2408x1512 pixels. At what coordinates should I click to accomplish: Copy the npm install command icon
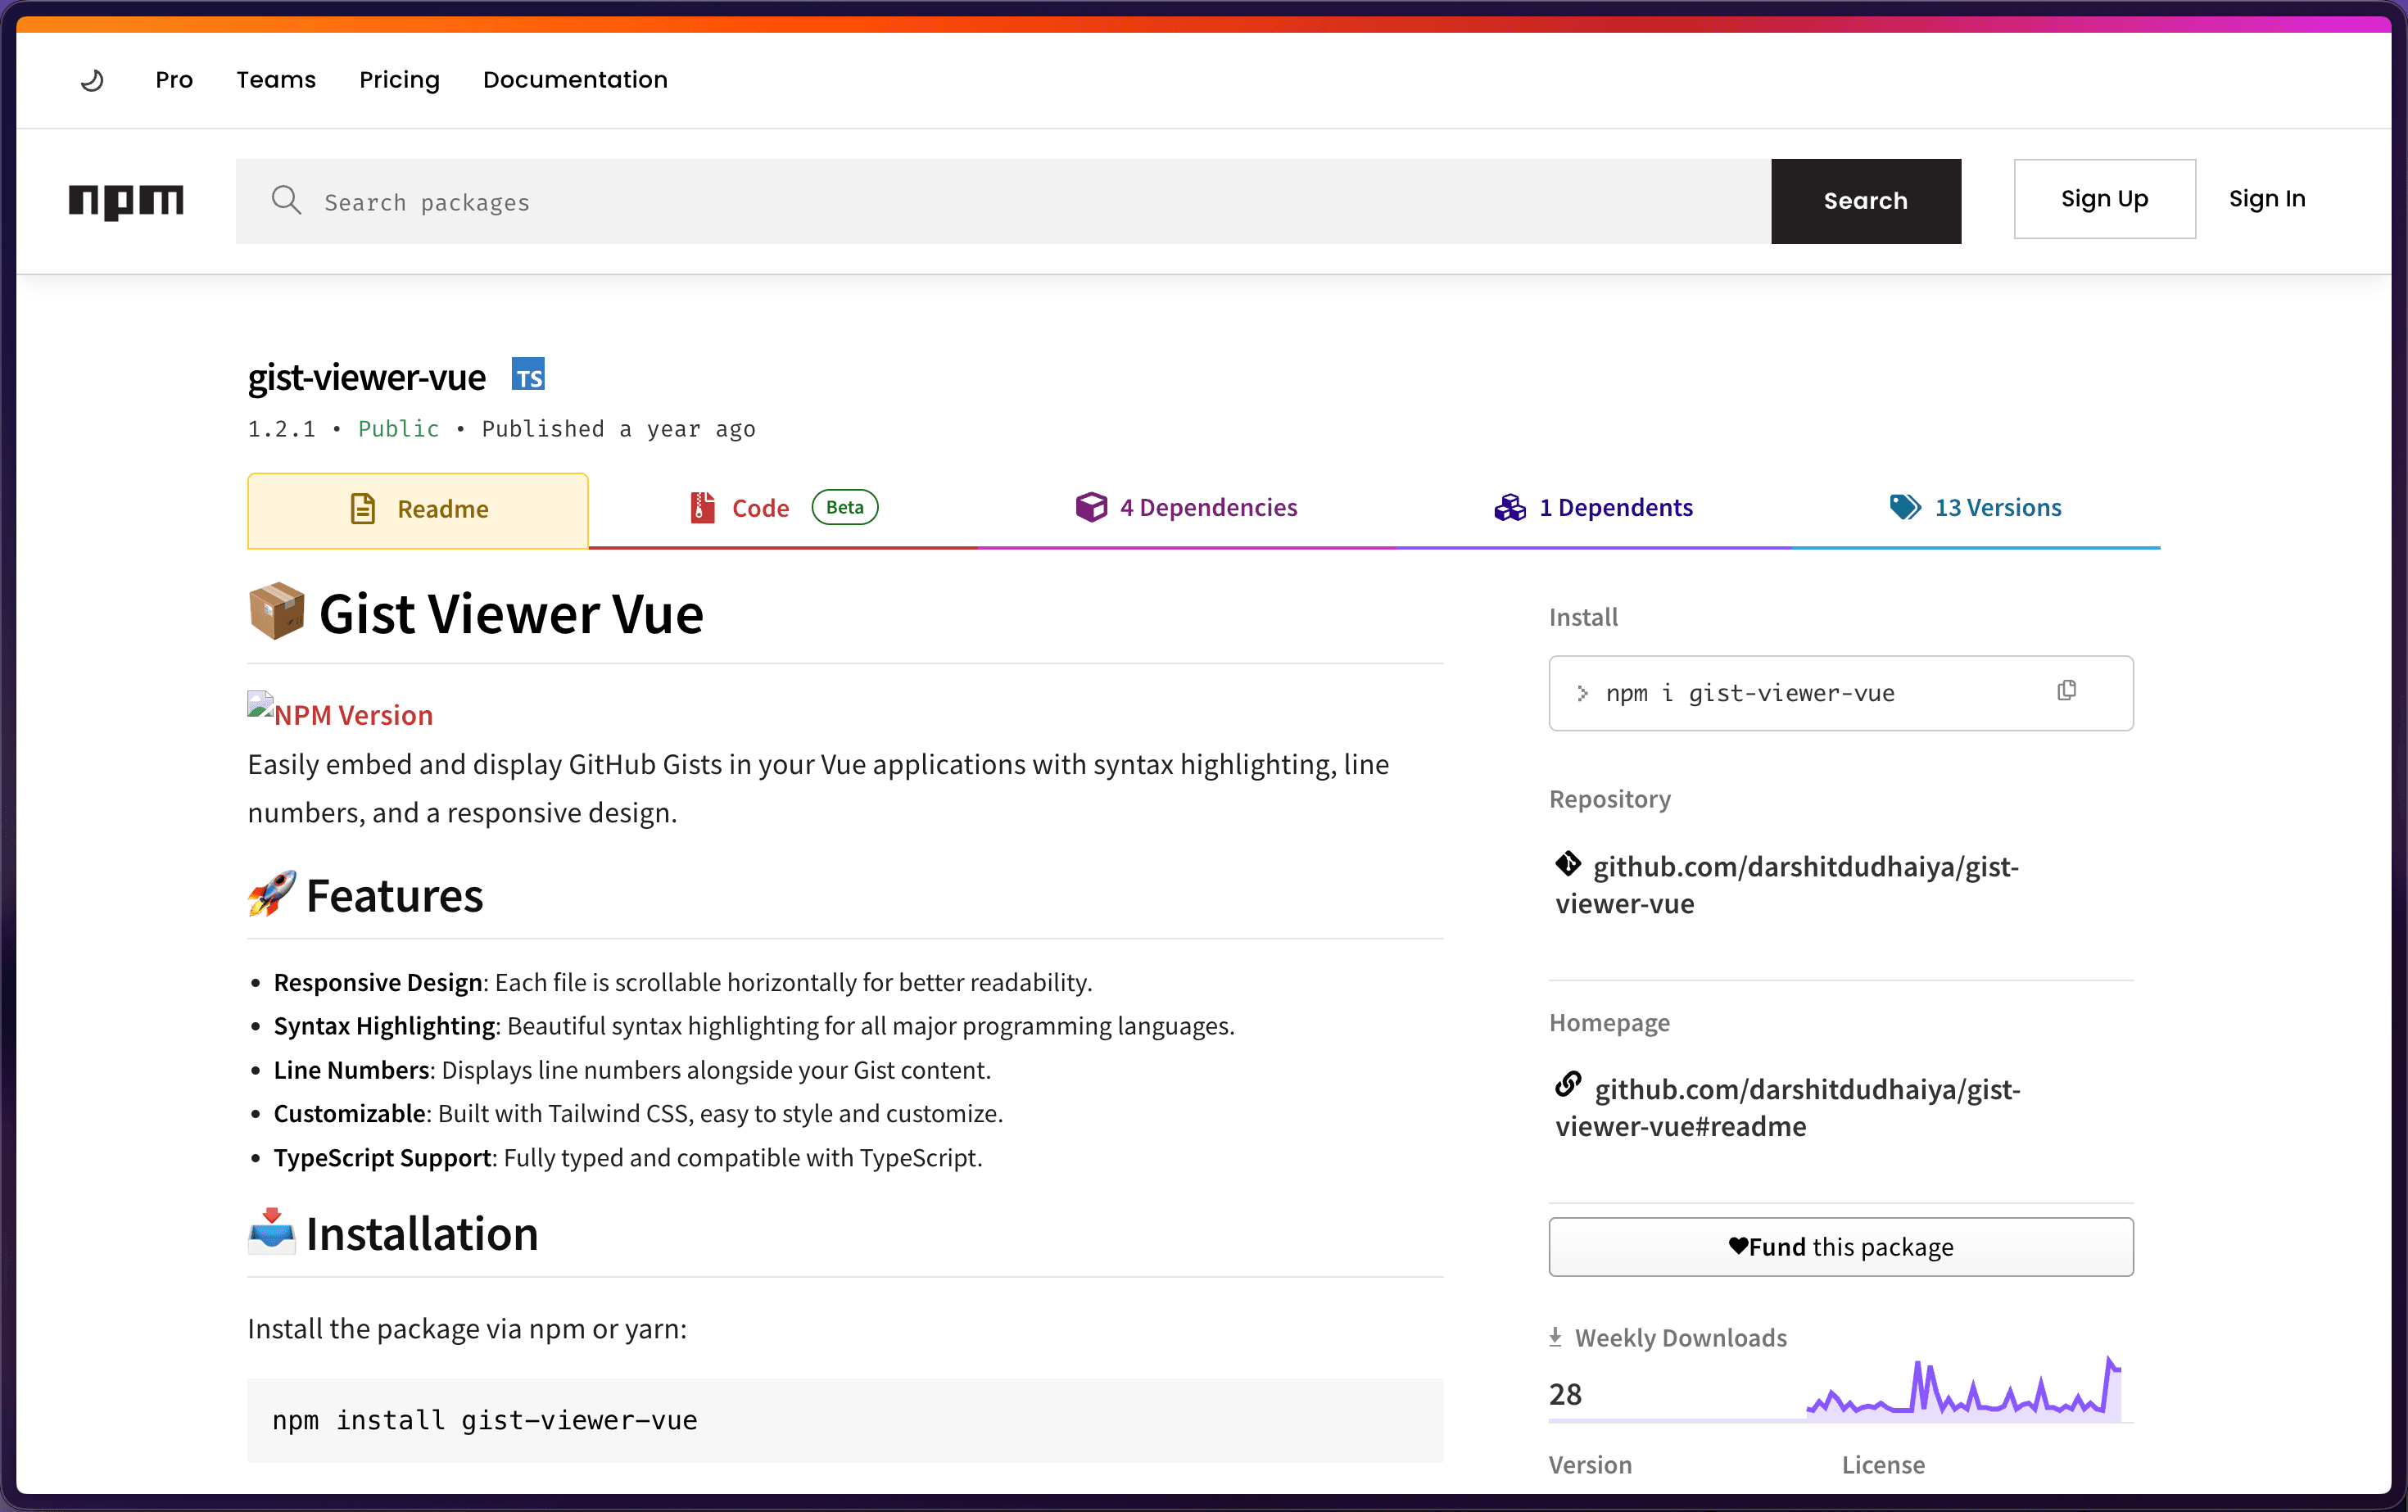[x=2067, y=691]
